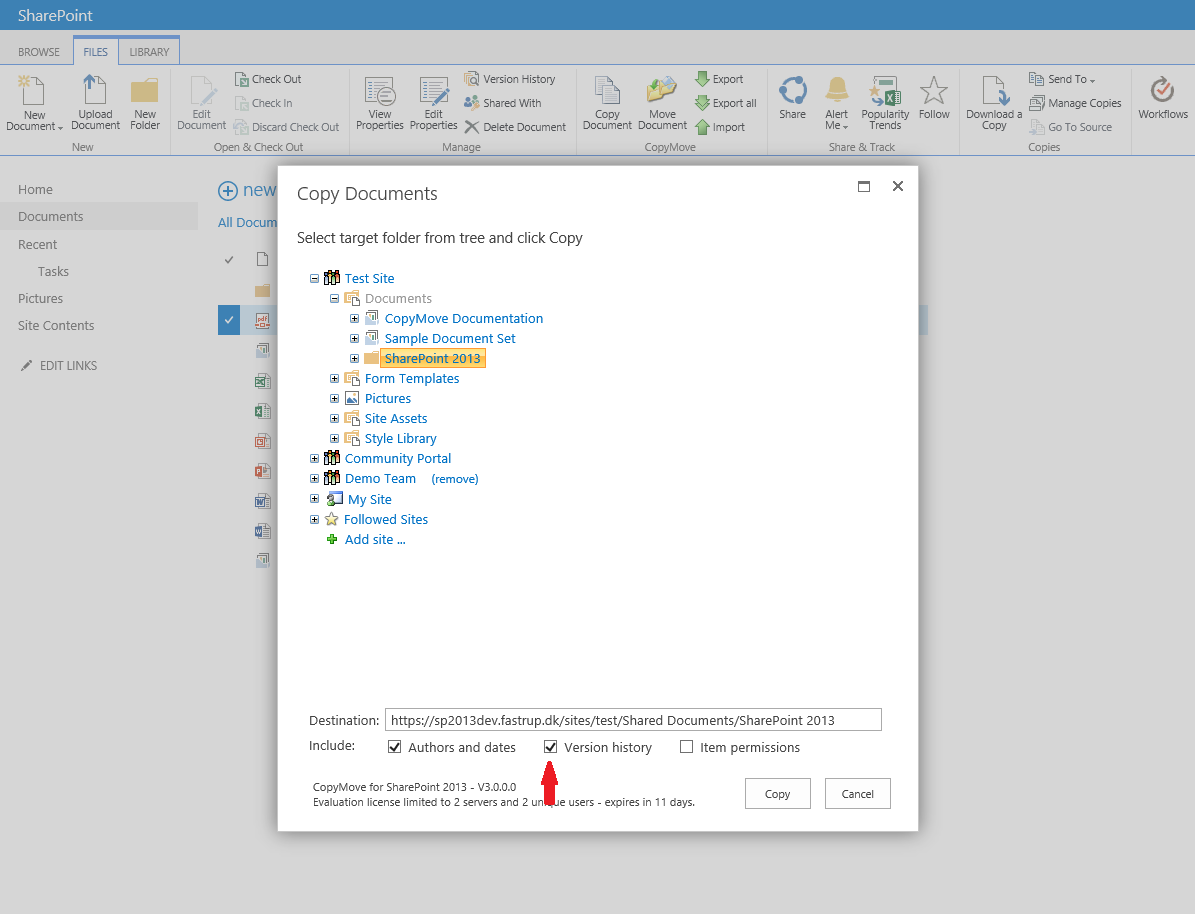
Task: Uncheck the selected PDF document row checkbox
Action: coord(229,320)
